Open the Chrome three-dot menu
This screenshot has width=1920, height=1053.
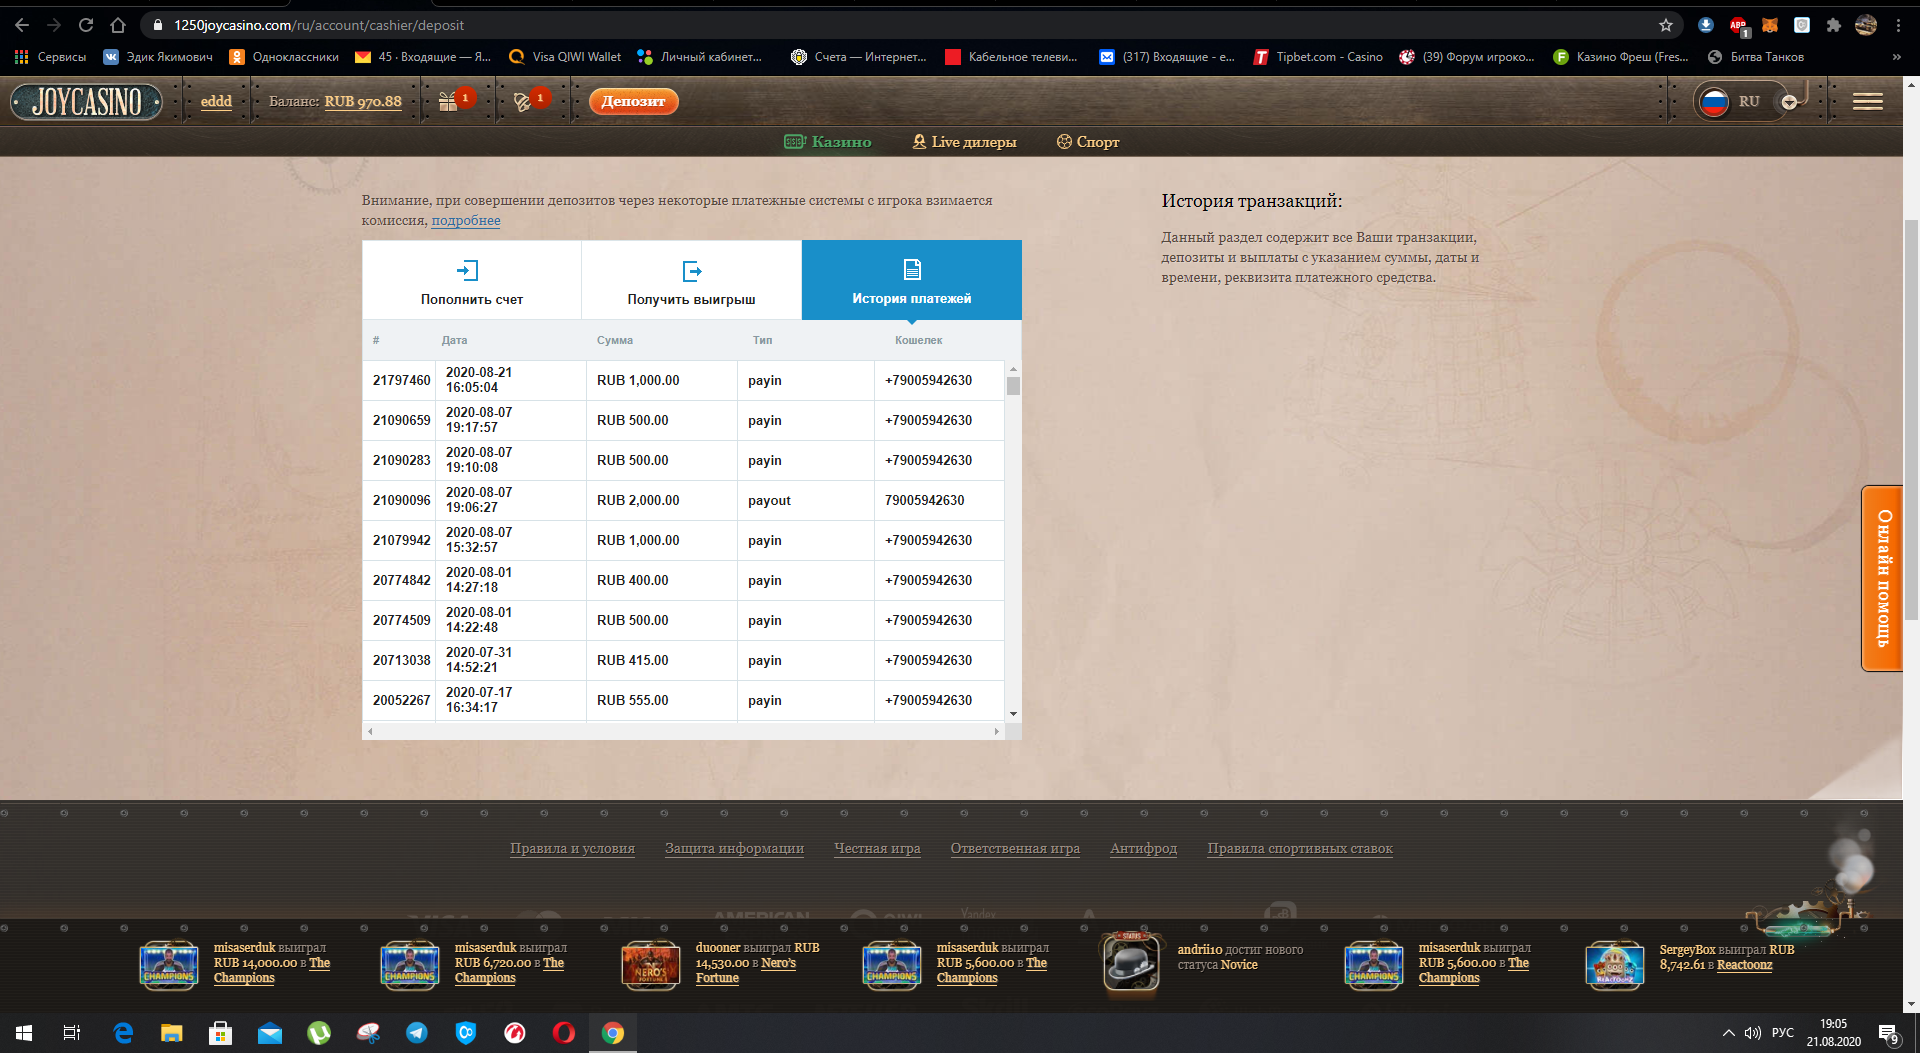[1898, 25]
